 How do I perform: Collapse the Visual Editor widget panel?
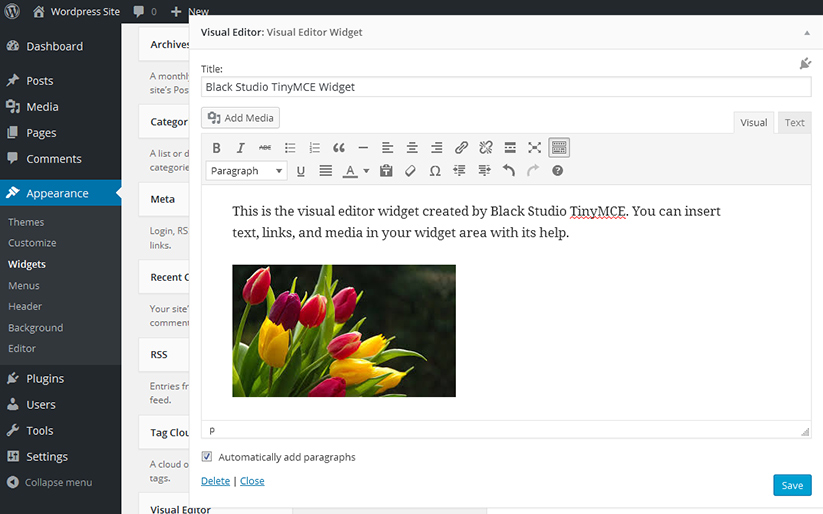(x=806, y=32)
